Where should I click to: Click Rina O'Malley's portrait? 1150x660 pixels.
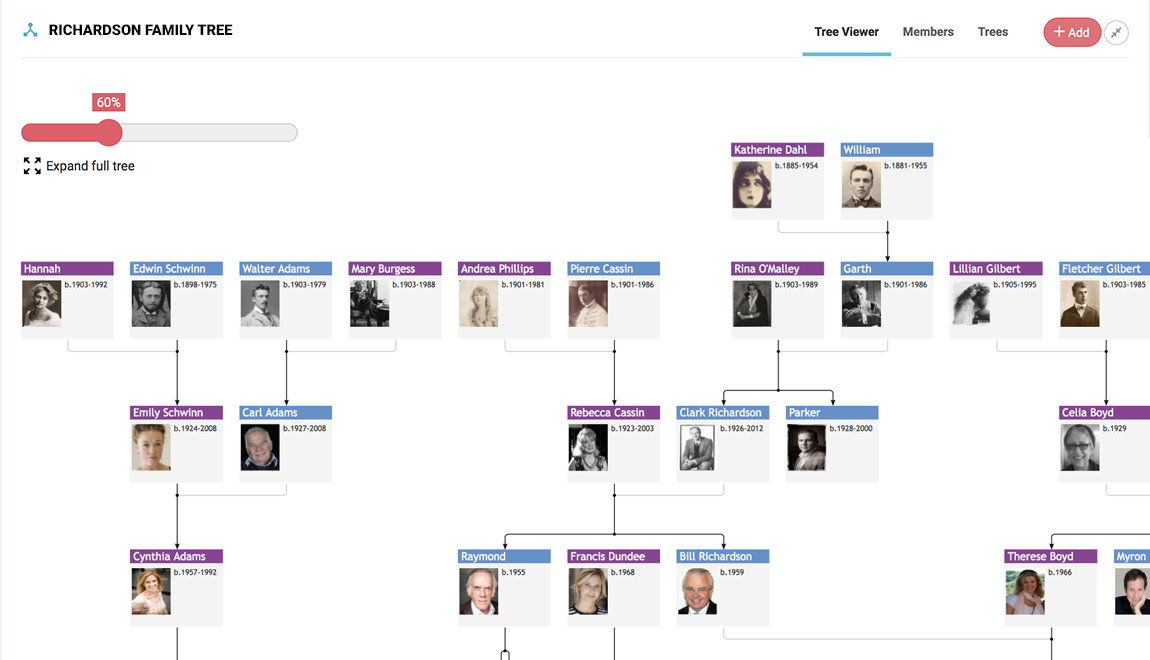(x=751, y=304)
